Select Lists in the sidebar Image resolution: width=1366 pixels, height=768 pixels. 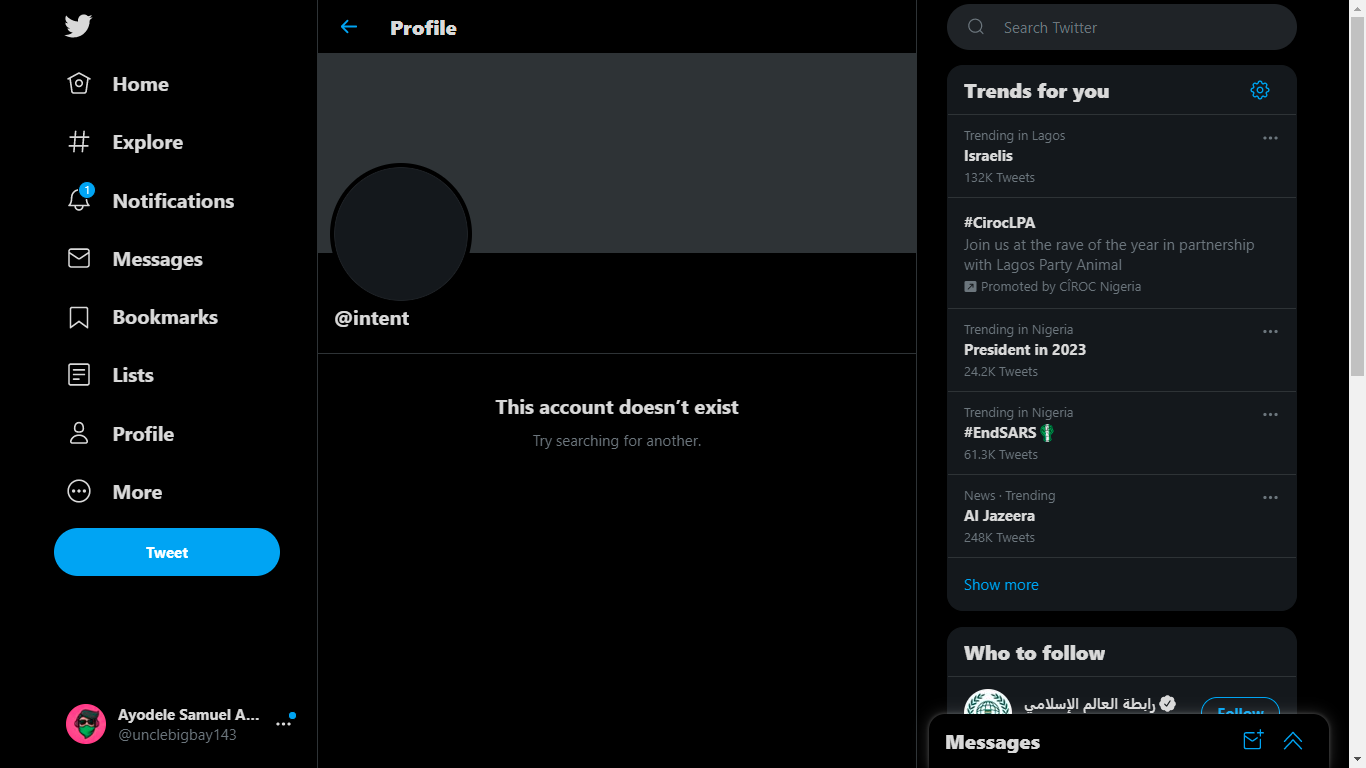[x=133, y=375]
